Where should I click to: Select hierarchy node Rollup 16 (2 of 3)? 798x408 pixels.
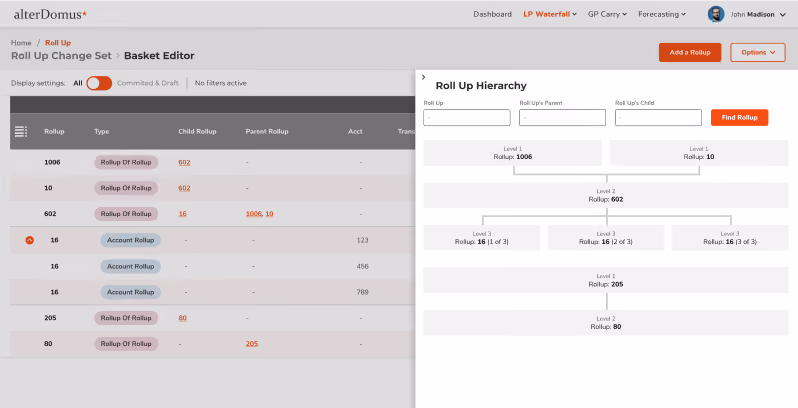coord(606,238)
